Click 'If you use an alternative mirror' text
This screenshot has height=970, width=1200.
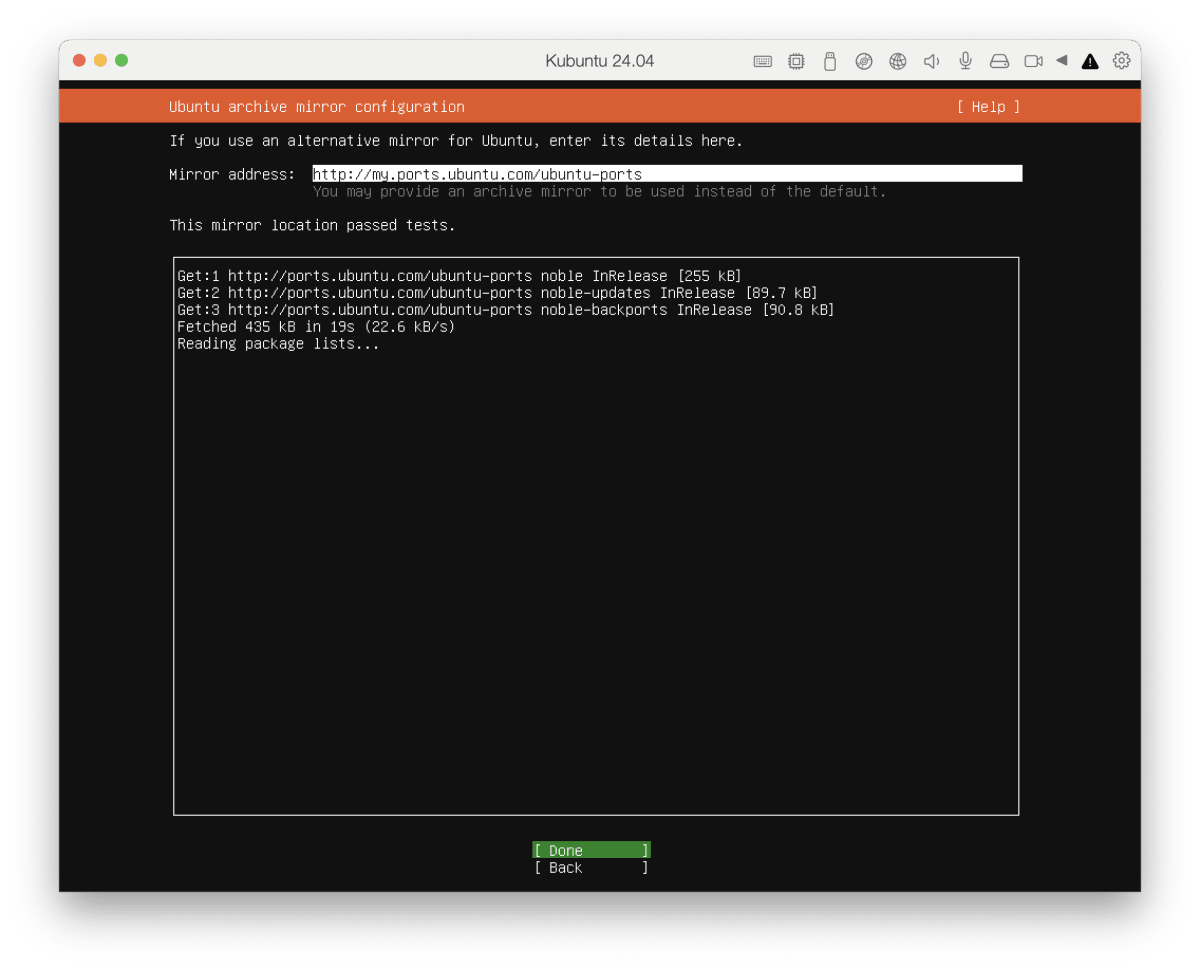pos(456,140)
